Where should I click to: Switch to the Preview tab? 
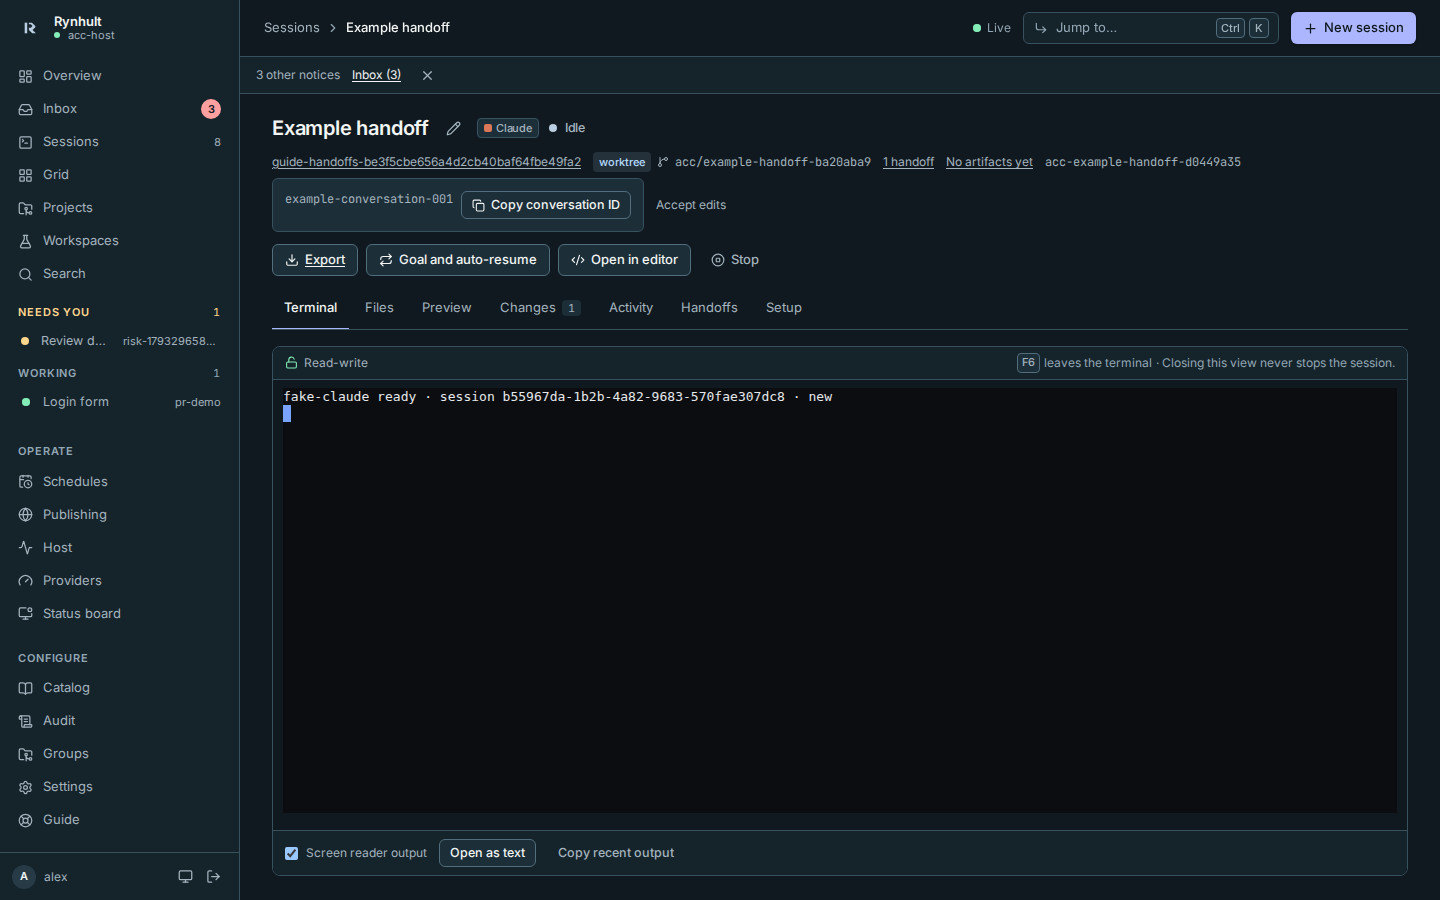point(446,308)
